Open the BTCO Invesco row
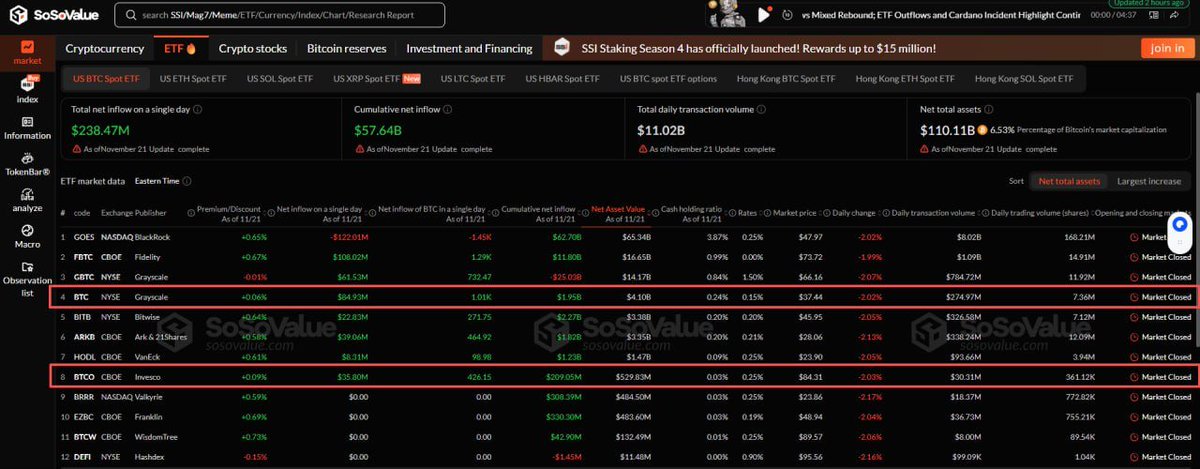1200x469 pixels. pyautogui.click(x=626, y=377)
